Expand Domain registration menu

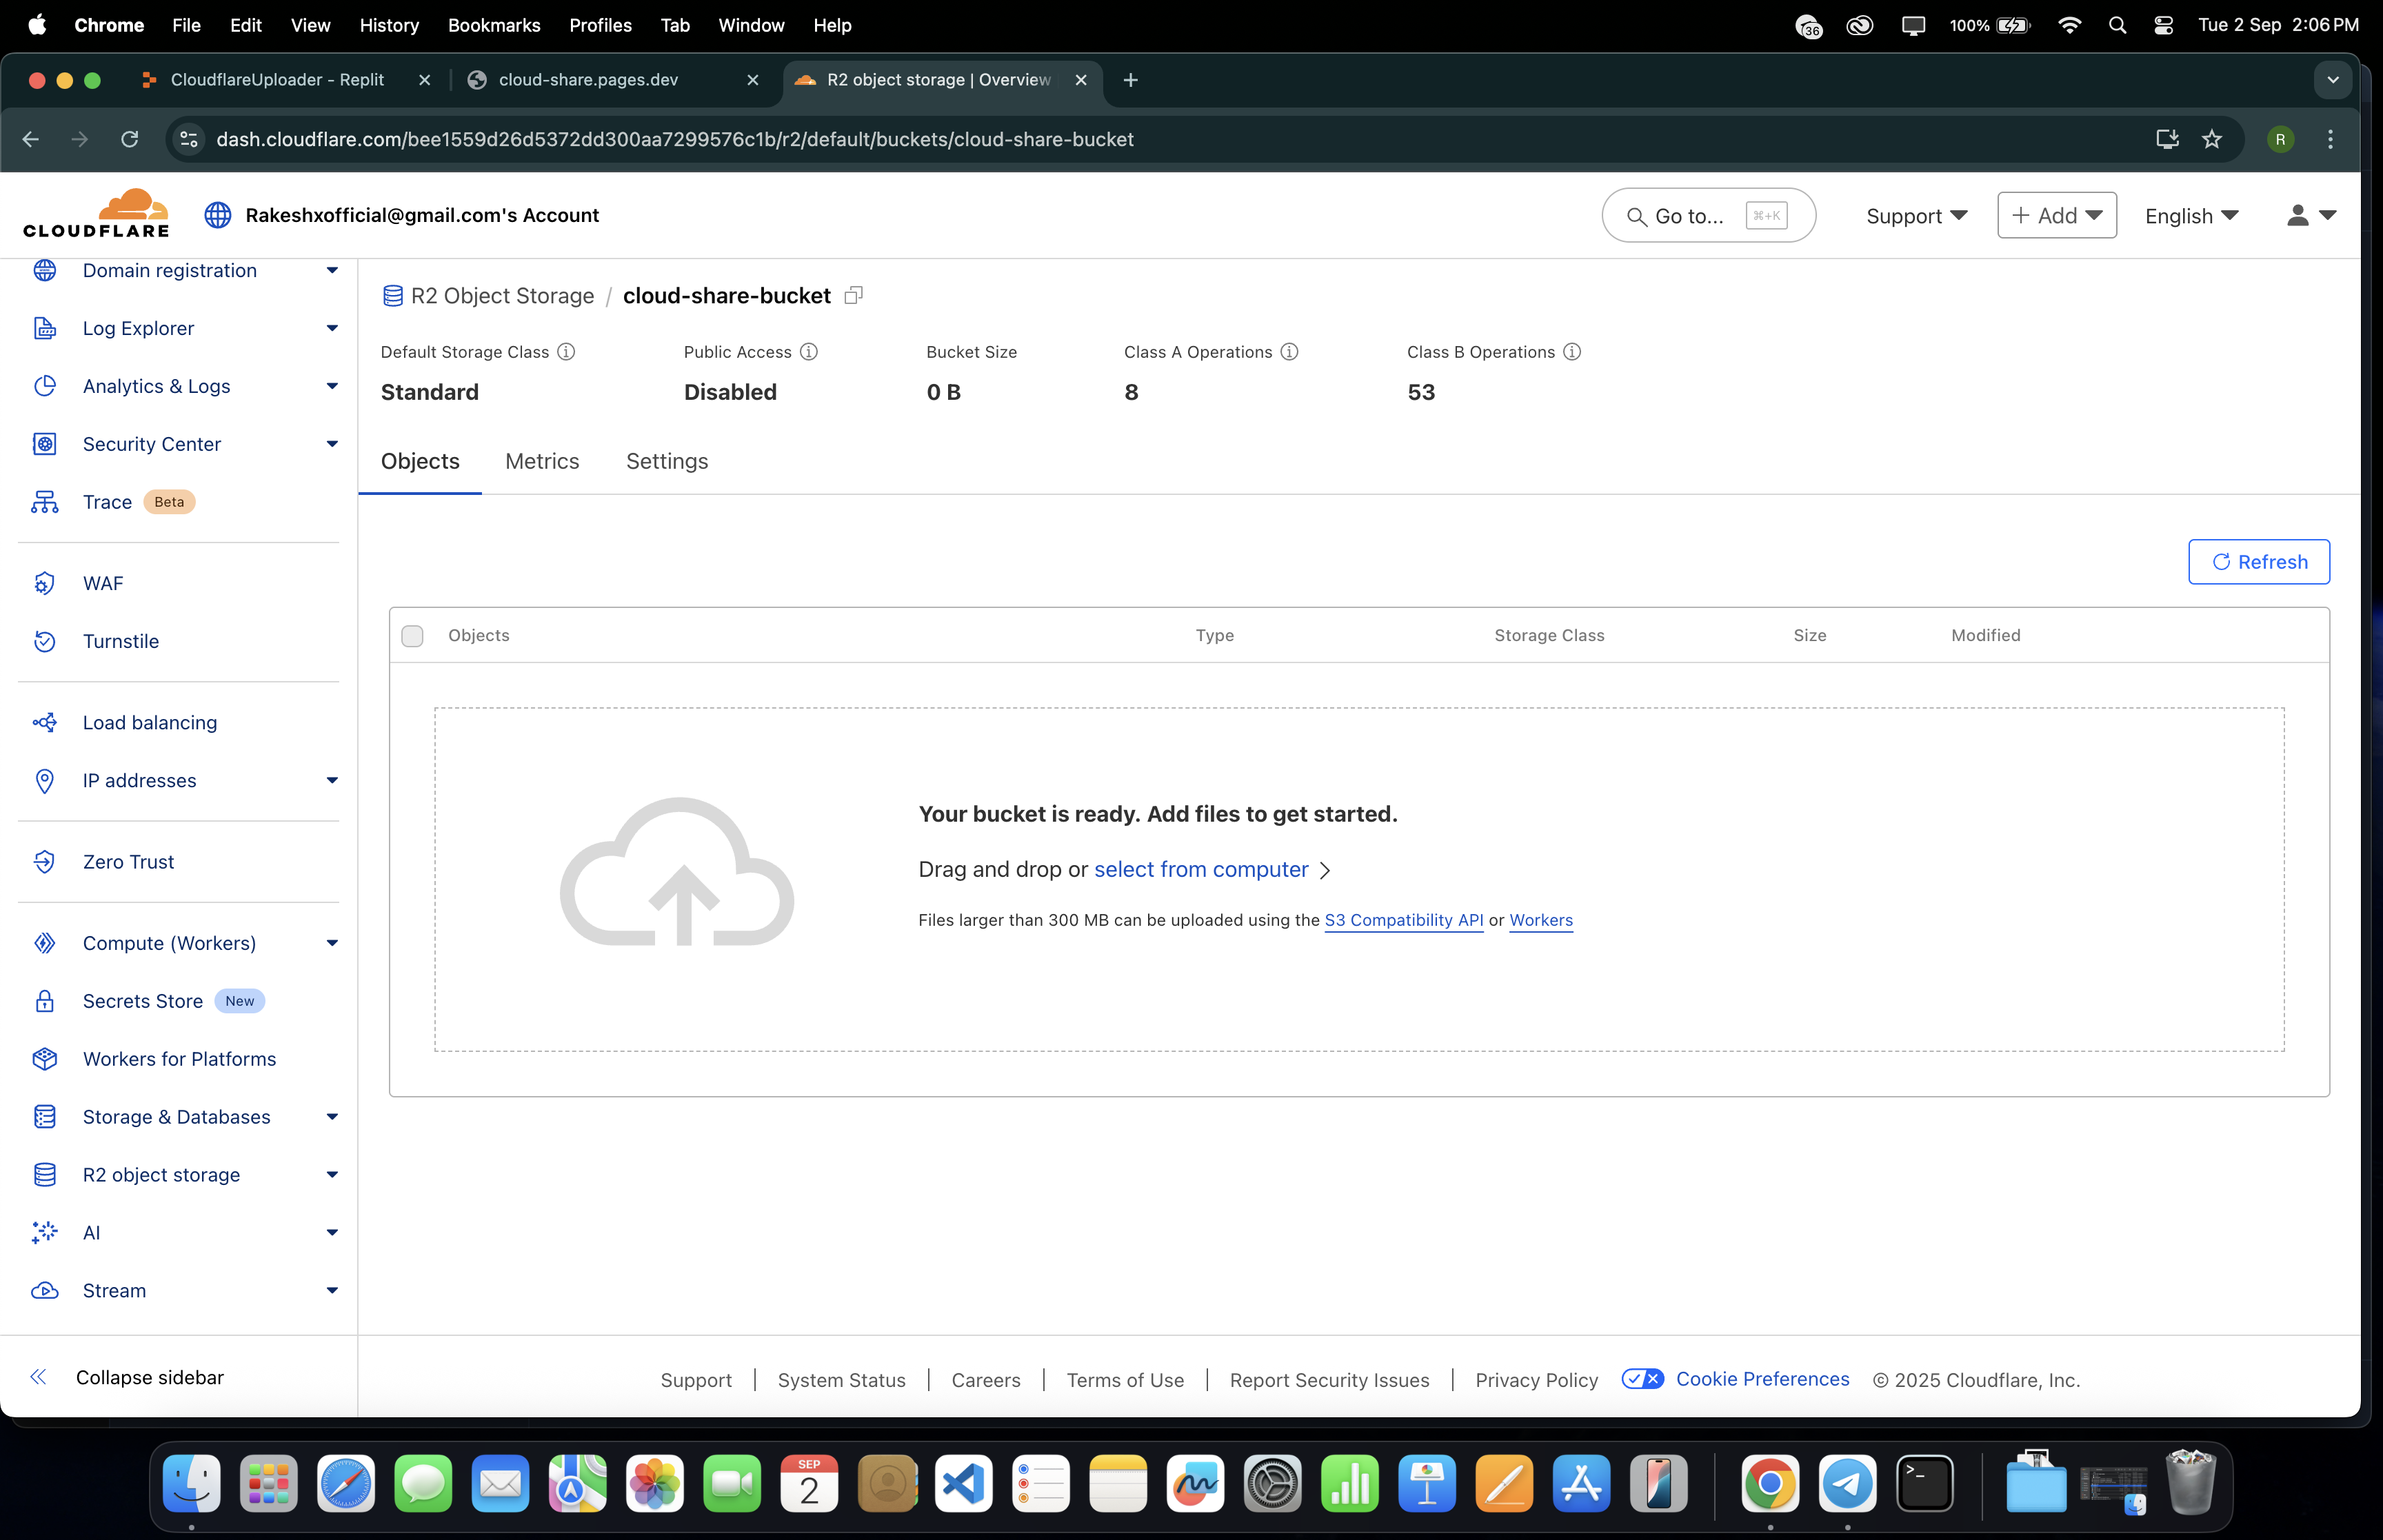tap(332, 270)
